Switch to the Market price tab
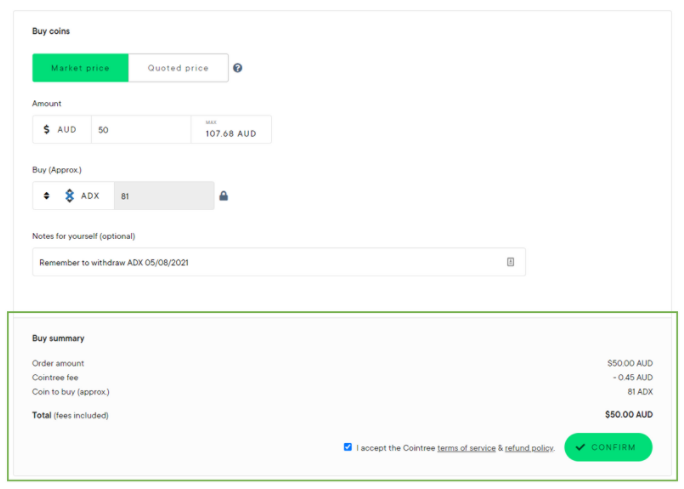 coord(80,68)
